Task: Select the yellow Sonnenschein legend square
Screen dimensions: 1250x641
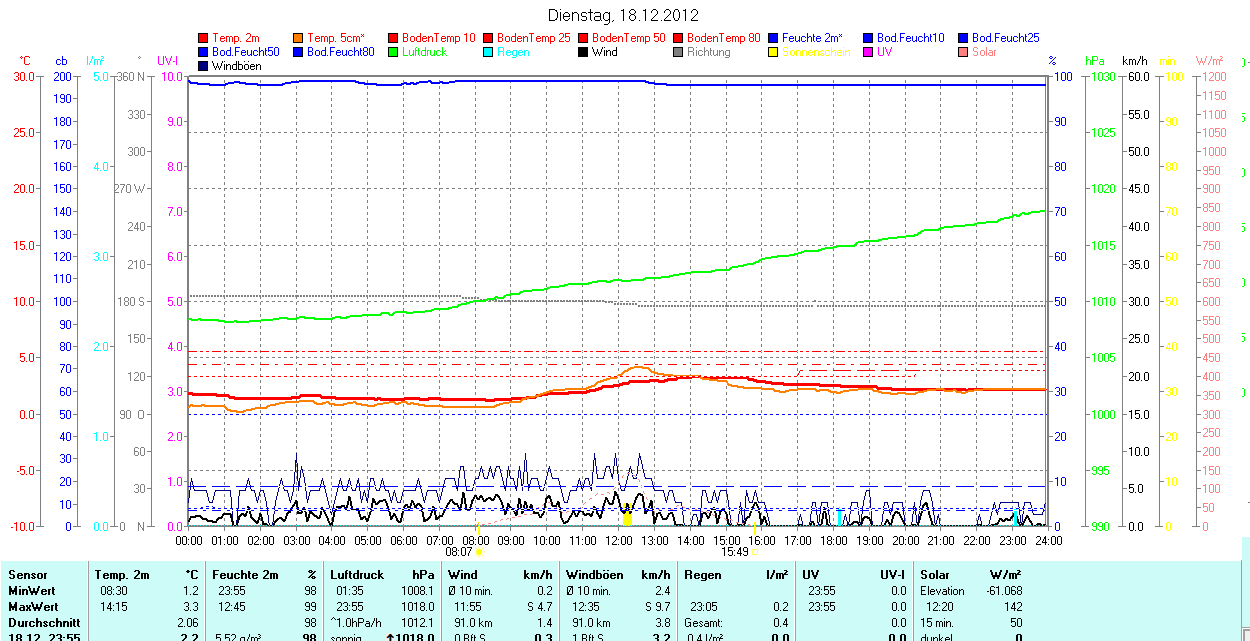Action: (774, 52)
